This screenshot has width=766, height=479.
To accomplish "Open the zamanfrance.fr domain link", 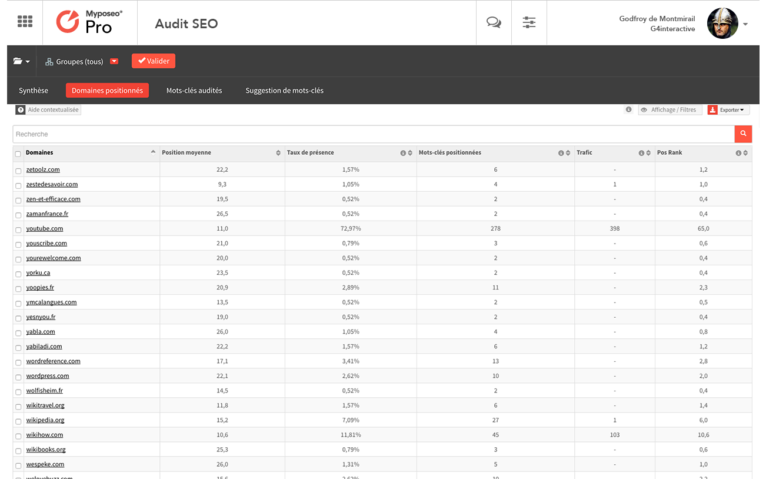I will click(x=47, y=213).
